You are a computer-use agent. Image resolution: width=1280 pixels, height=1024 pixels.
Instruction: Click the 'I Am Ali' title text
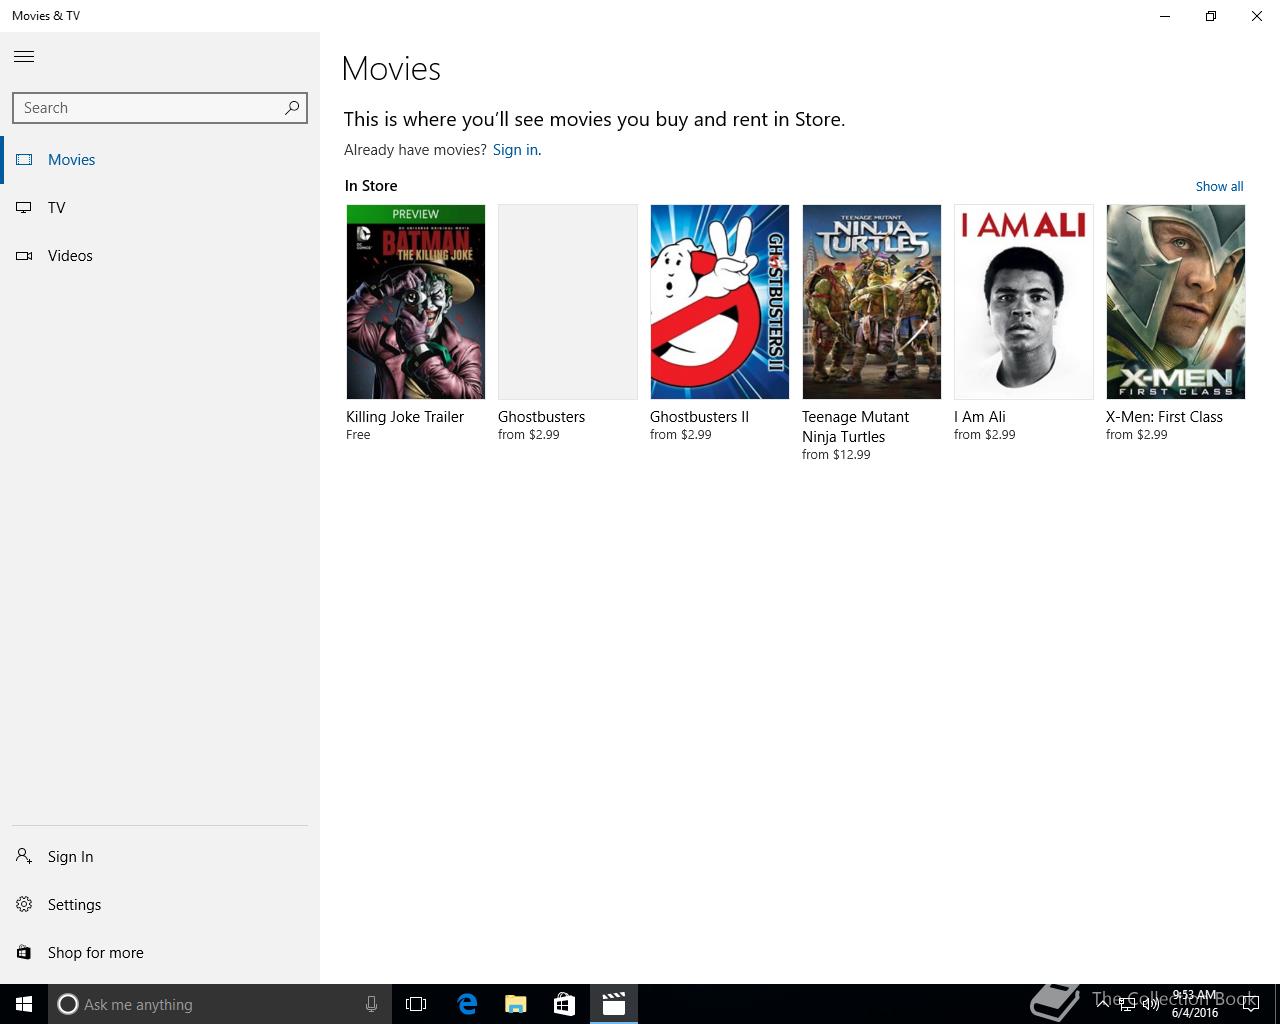point(980,417)
